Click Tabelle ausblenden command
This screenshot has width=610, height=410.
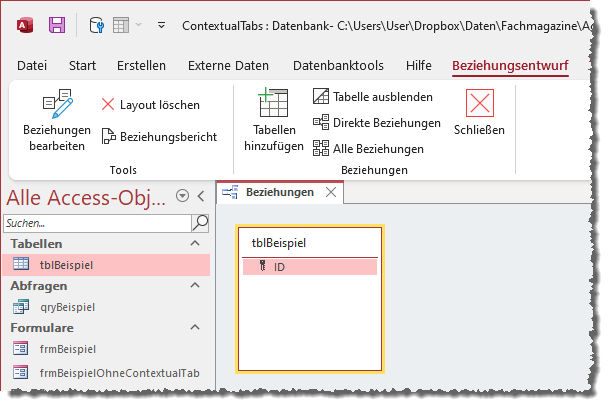373,96
